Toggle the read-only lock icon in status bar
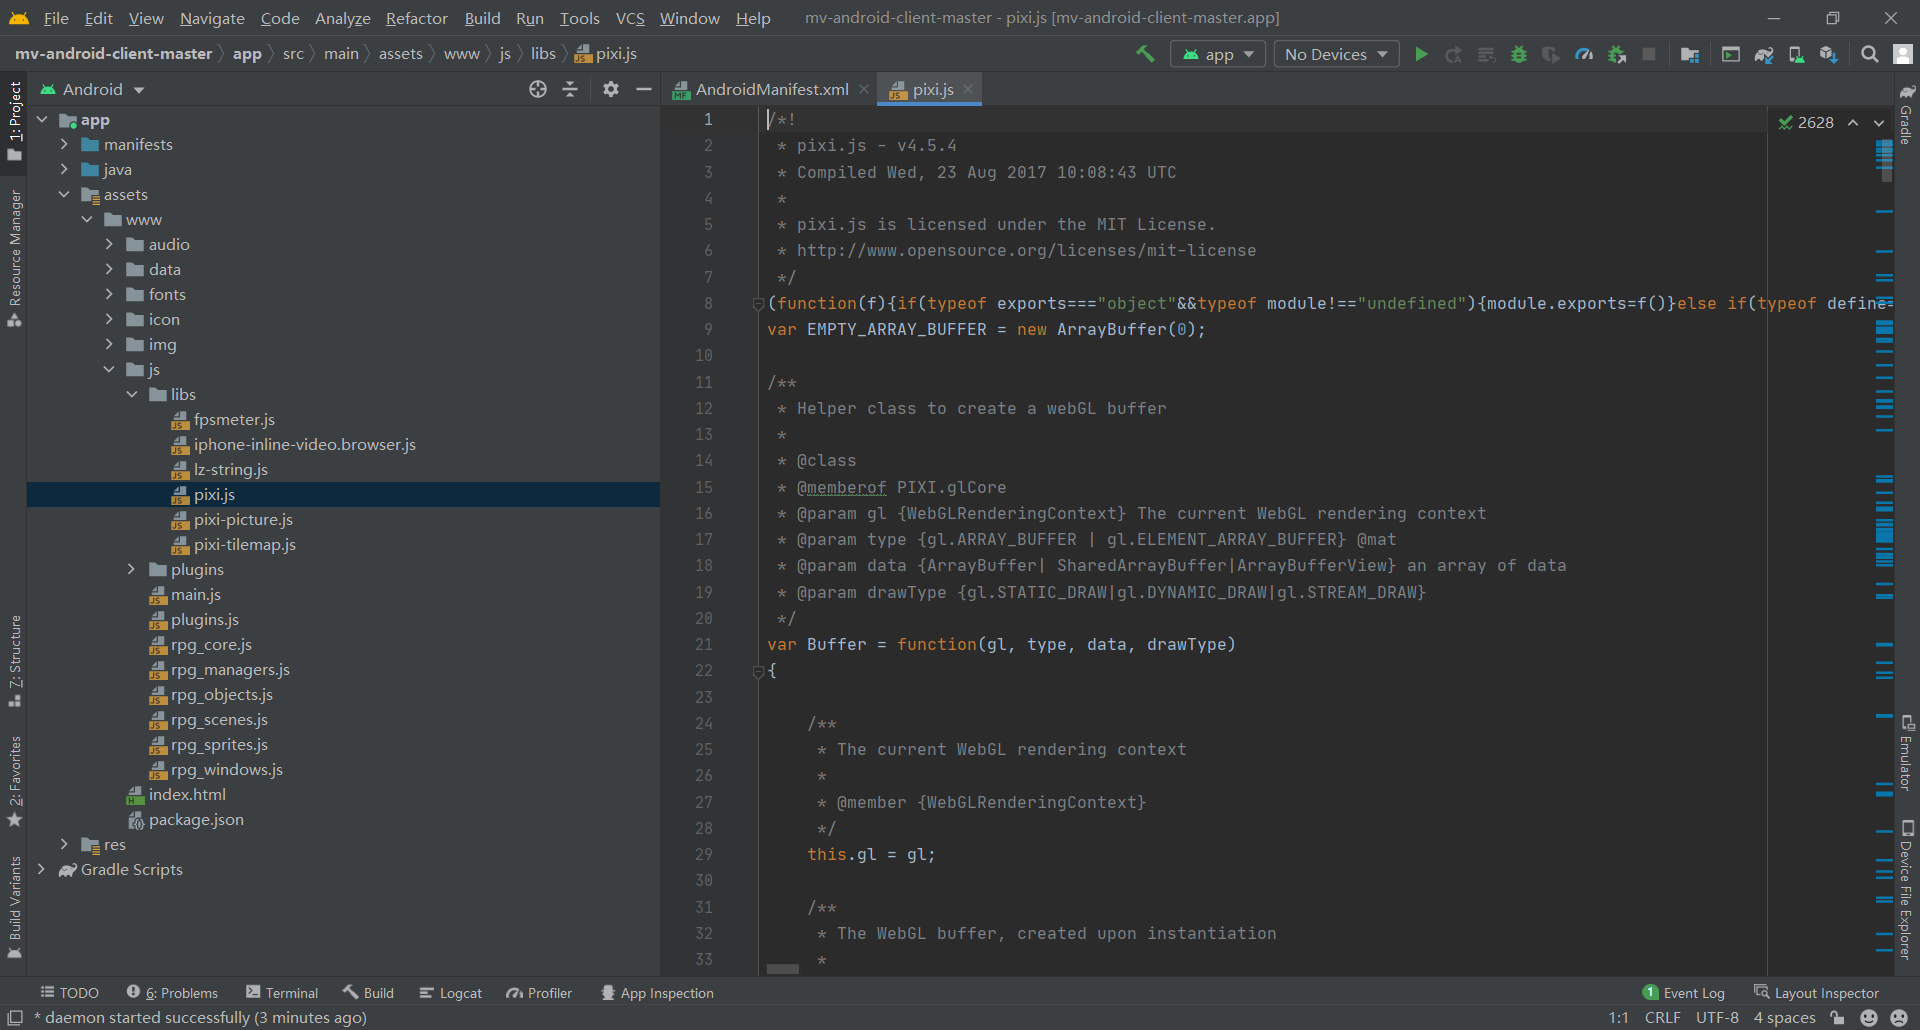This screenshot has height=1030, width=1920. tap(1837, 1017)
